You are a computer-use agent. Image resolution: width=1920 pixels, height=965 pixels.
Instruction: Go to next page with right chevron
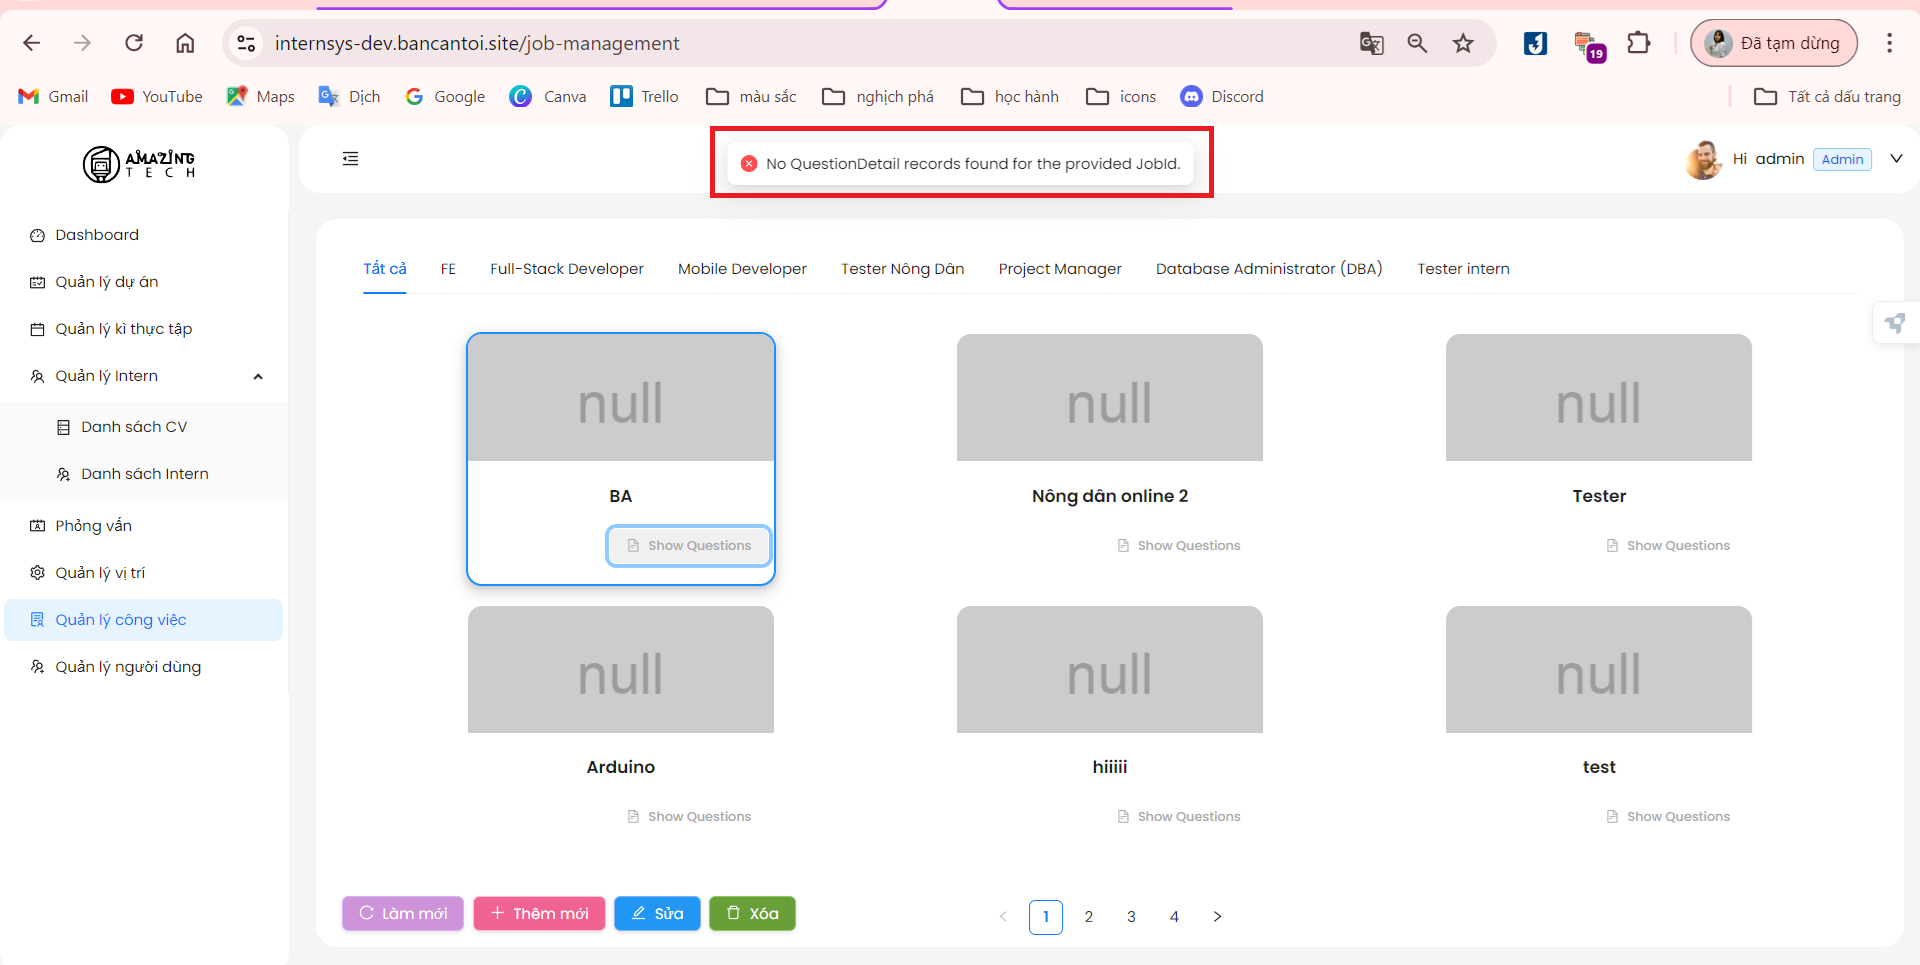(1217, 916)
